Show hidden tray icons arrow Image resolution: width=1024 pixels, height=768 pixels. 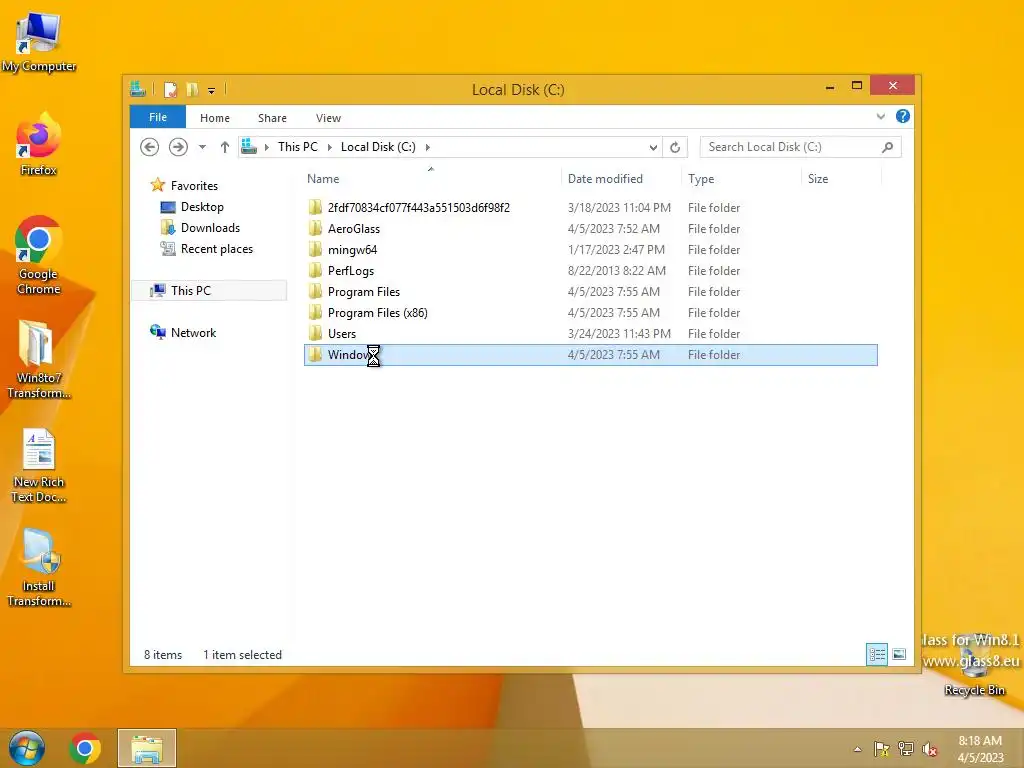click(857, 749)
